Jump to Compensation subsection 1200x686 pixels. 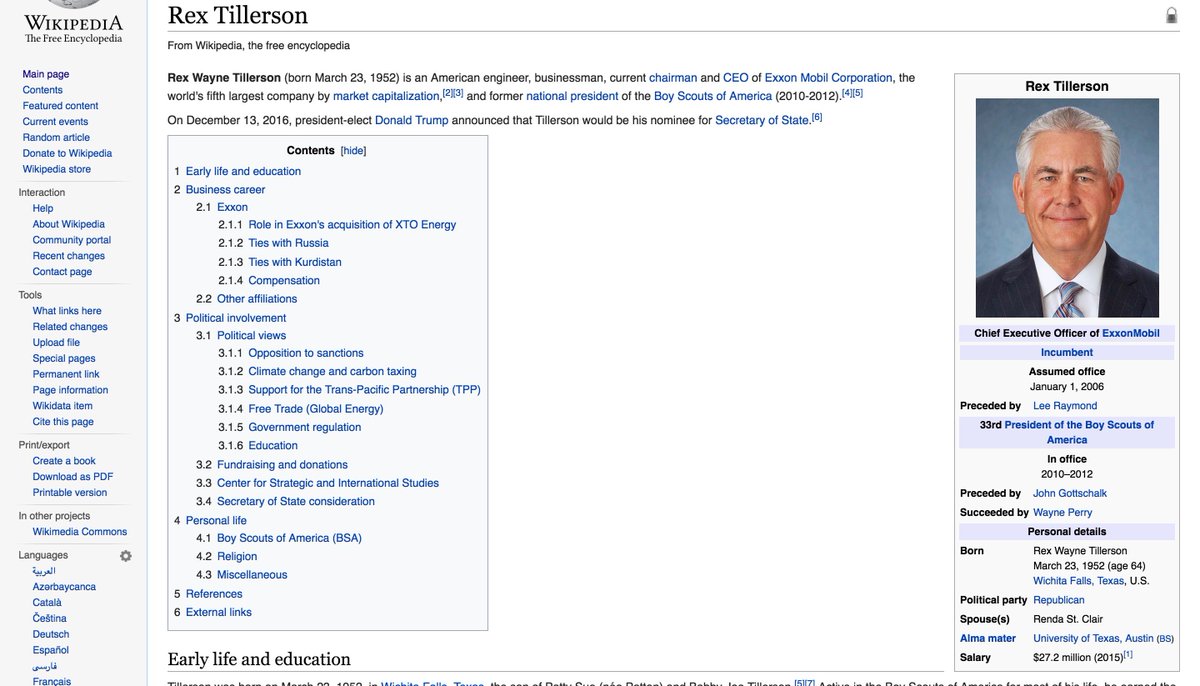[x=284, y=281]
